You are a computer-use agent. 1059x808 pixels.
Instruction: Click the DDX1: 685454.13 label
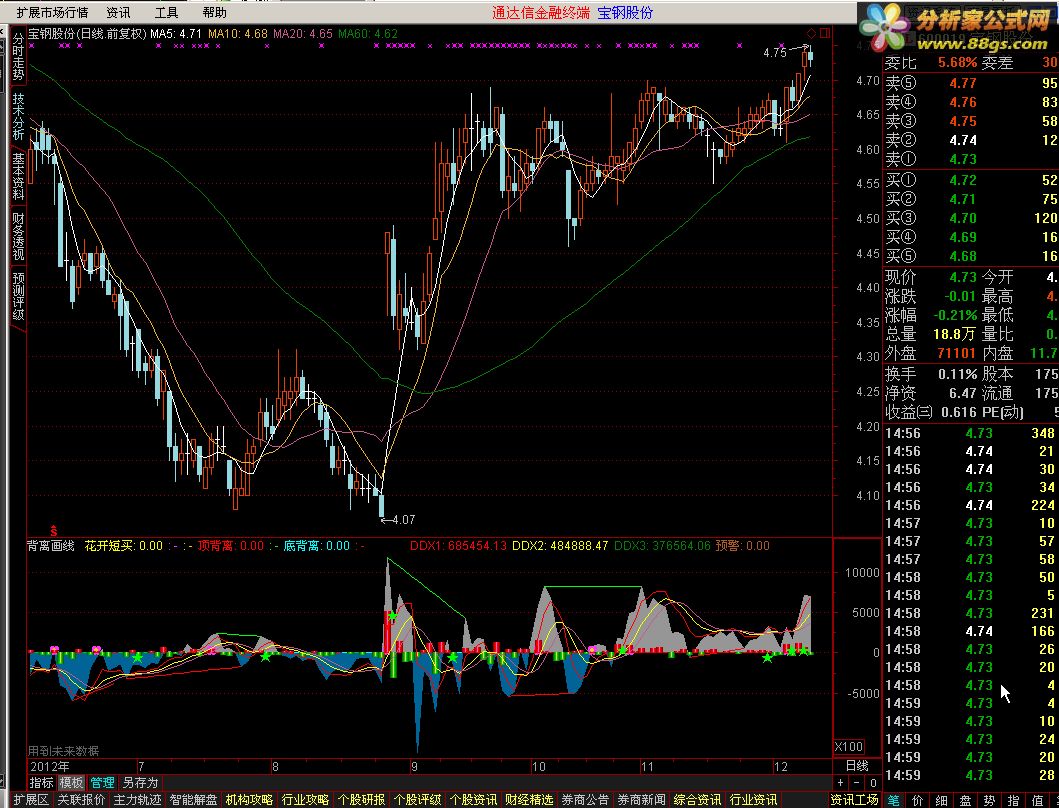458,545
